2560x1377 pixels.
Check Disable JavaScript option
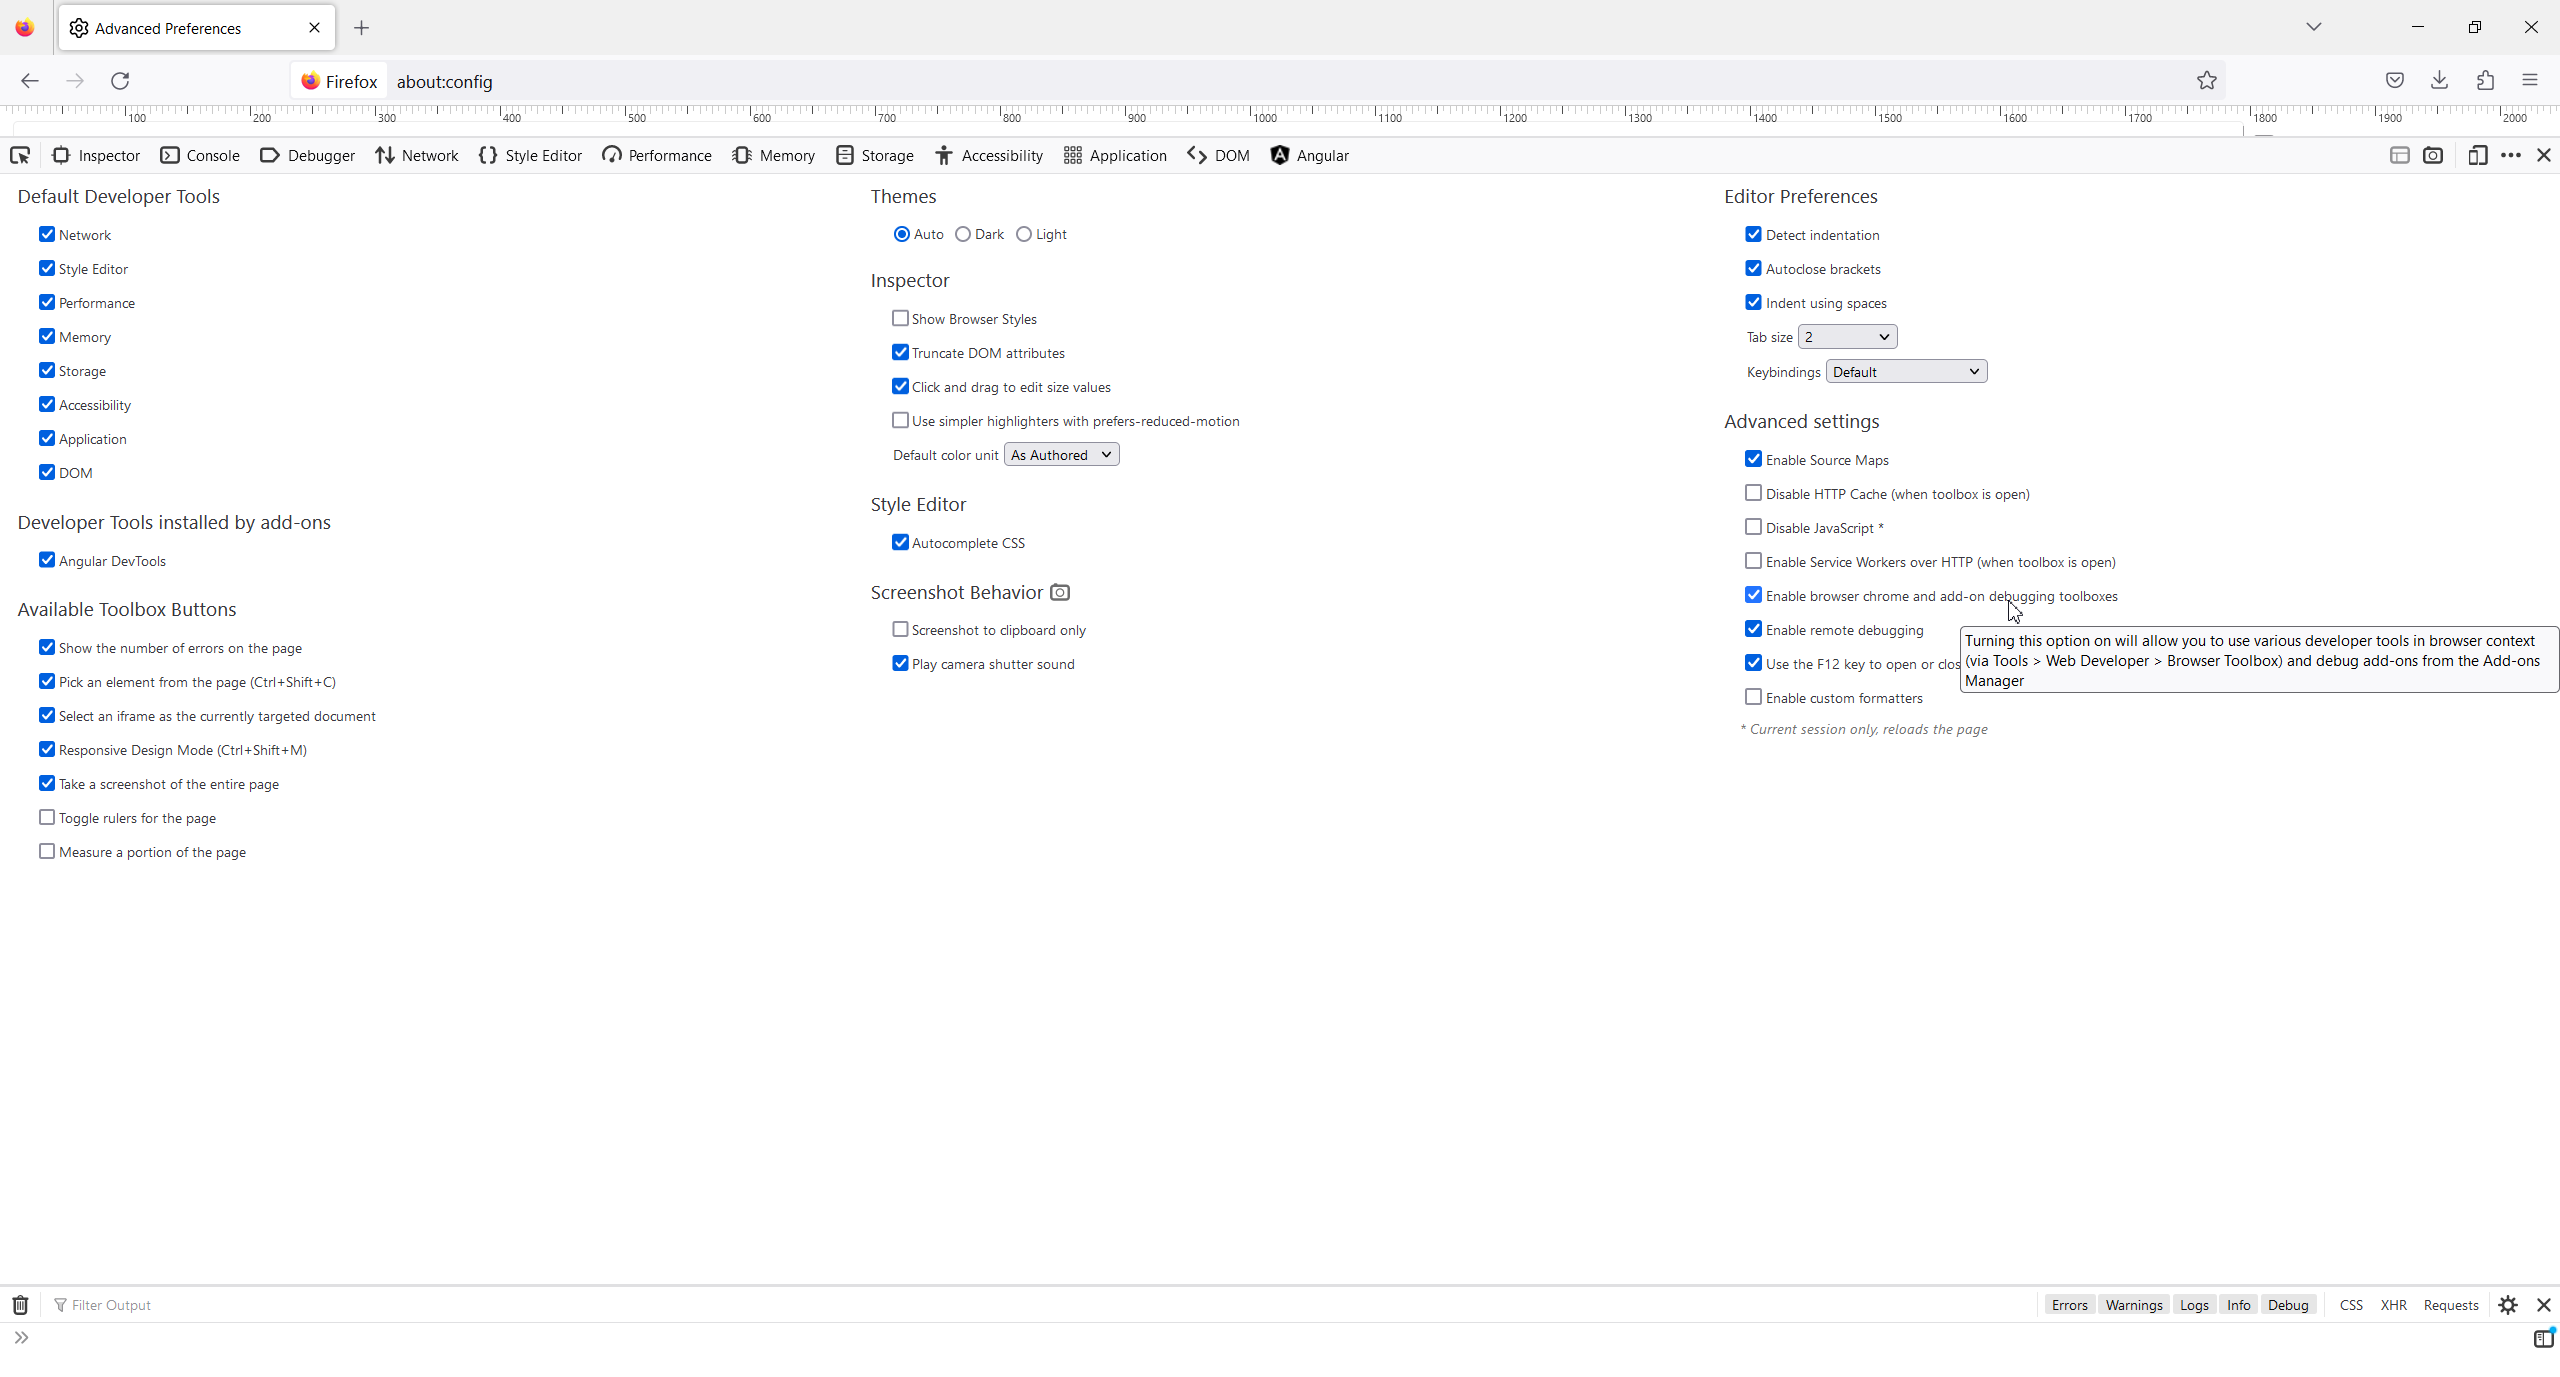pyautogui.click(x=1753, y=527)
